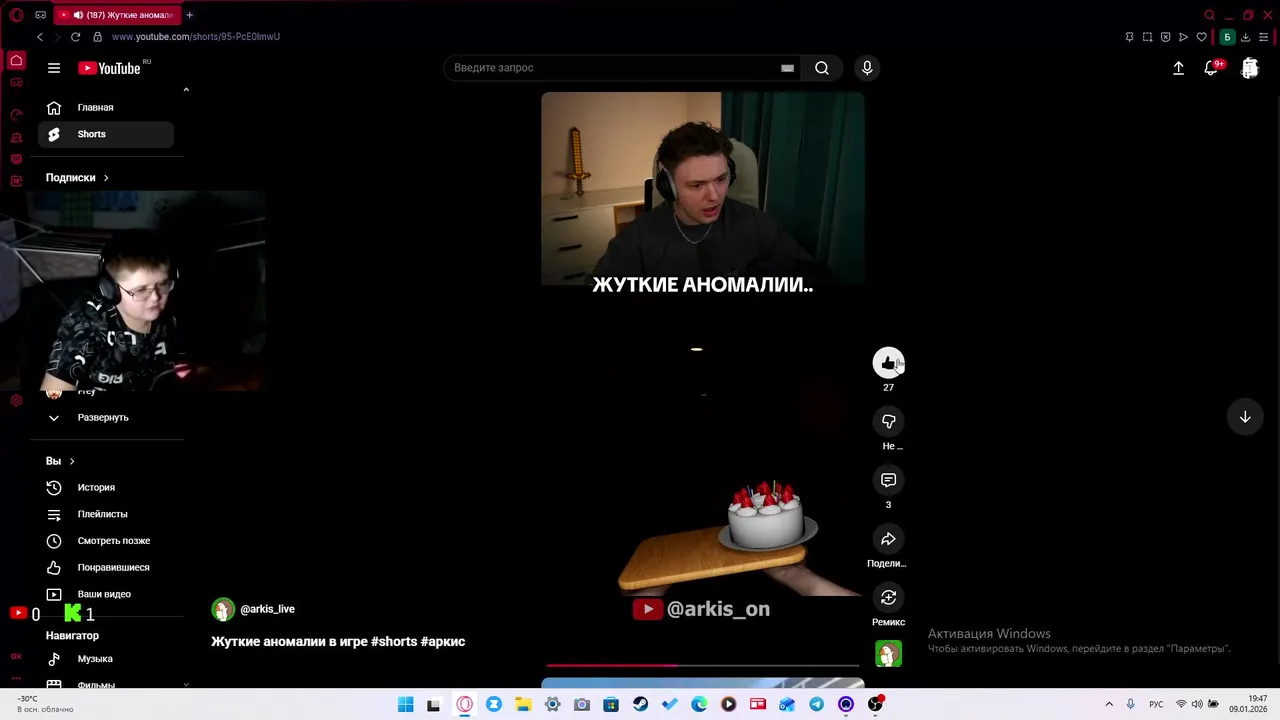Open Opera GX main menu logo
This screenshot has width=1280, height=720.
[16, 15]
